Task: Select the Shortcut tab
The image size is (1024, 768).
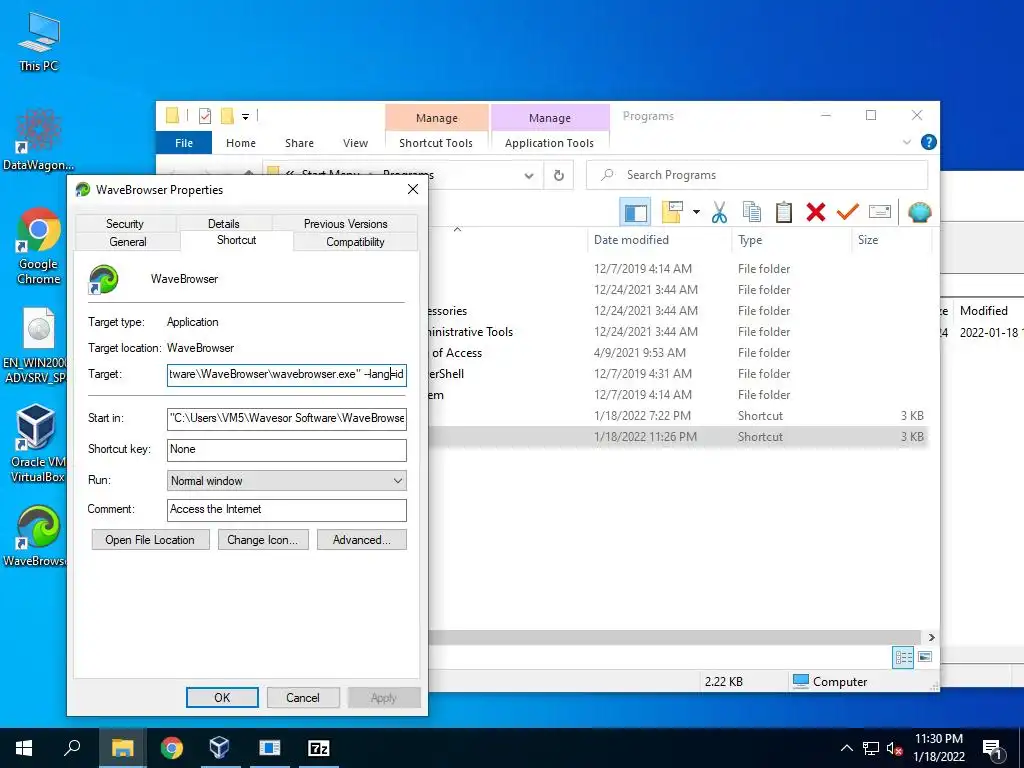Action: [236, 240]
